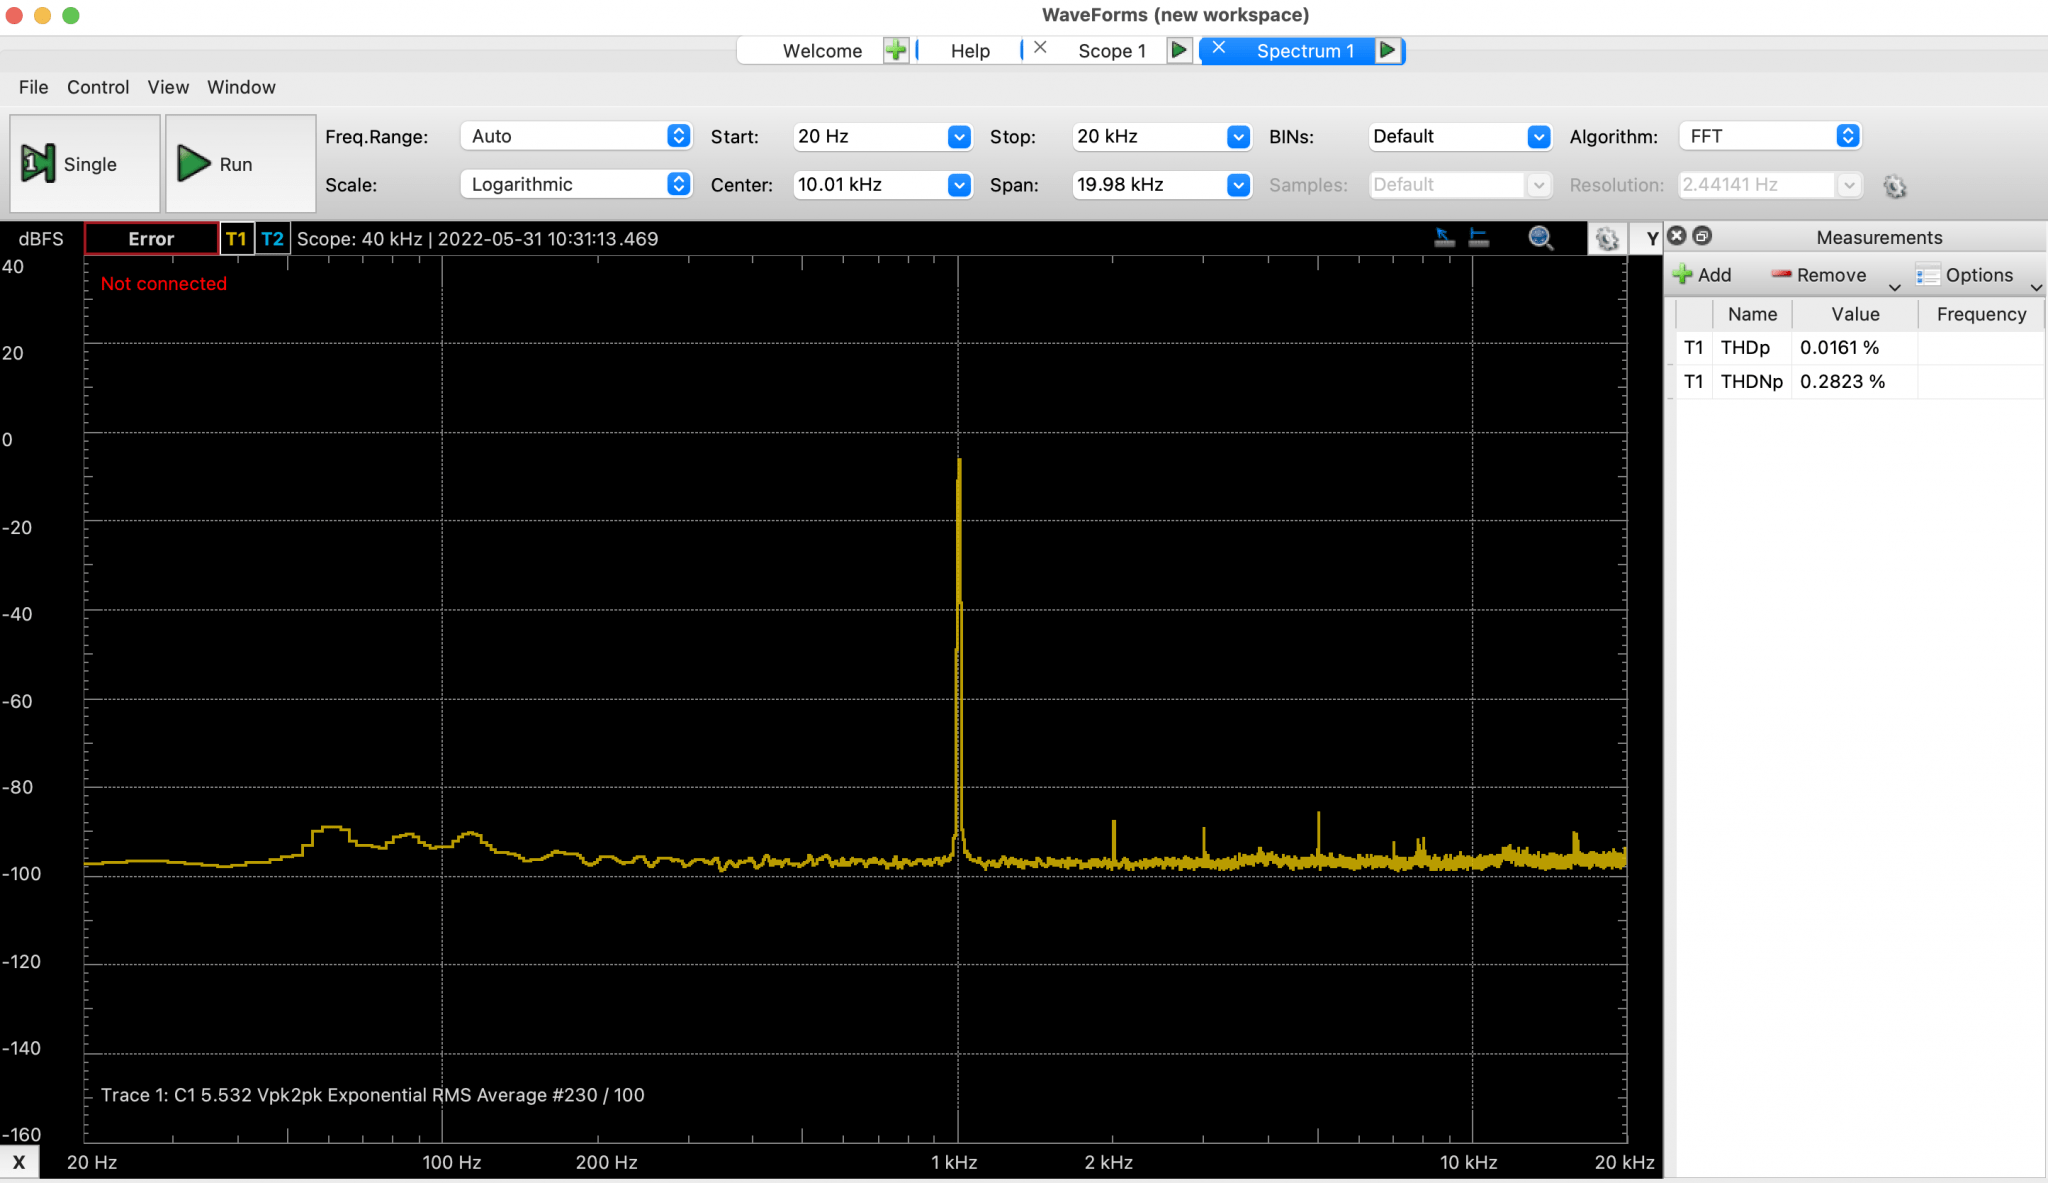Select the THDNp measurement row
The image size is (2048, 1183).
pos(1860,381)
